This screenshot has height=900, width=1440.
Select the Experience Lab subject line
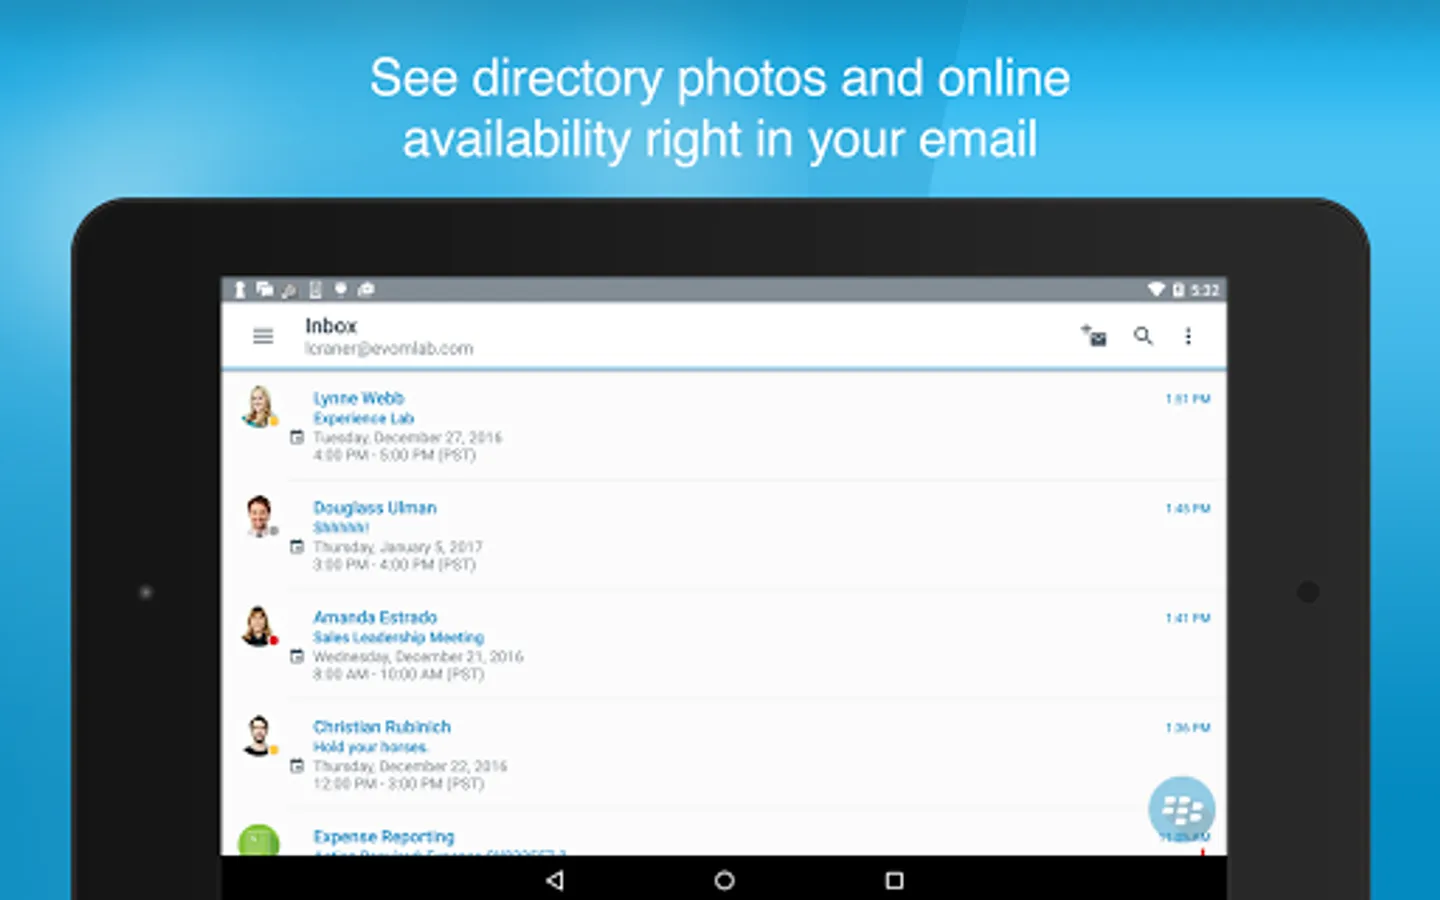(363, 418)
